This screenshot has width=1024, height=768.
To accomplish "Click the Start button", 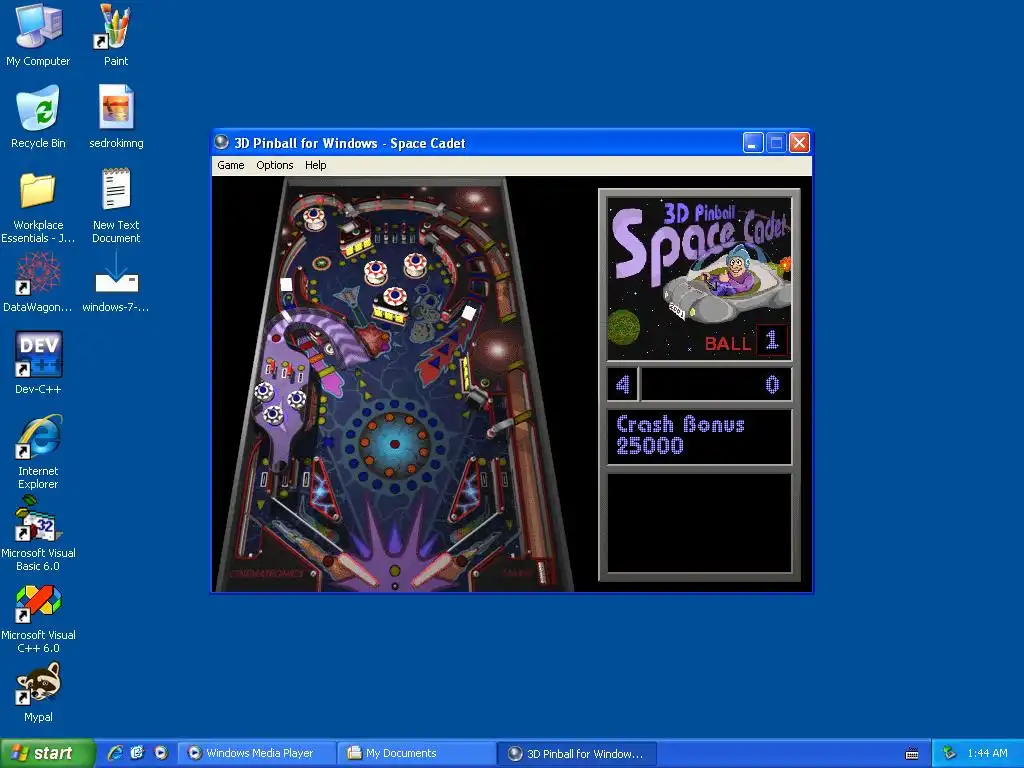I will pyautogui.click(x=47, y=753).
